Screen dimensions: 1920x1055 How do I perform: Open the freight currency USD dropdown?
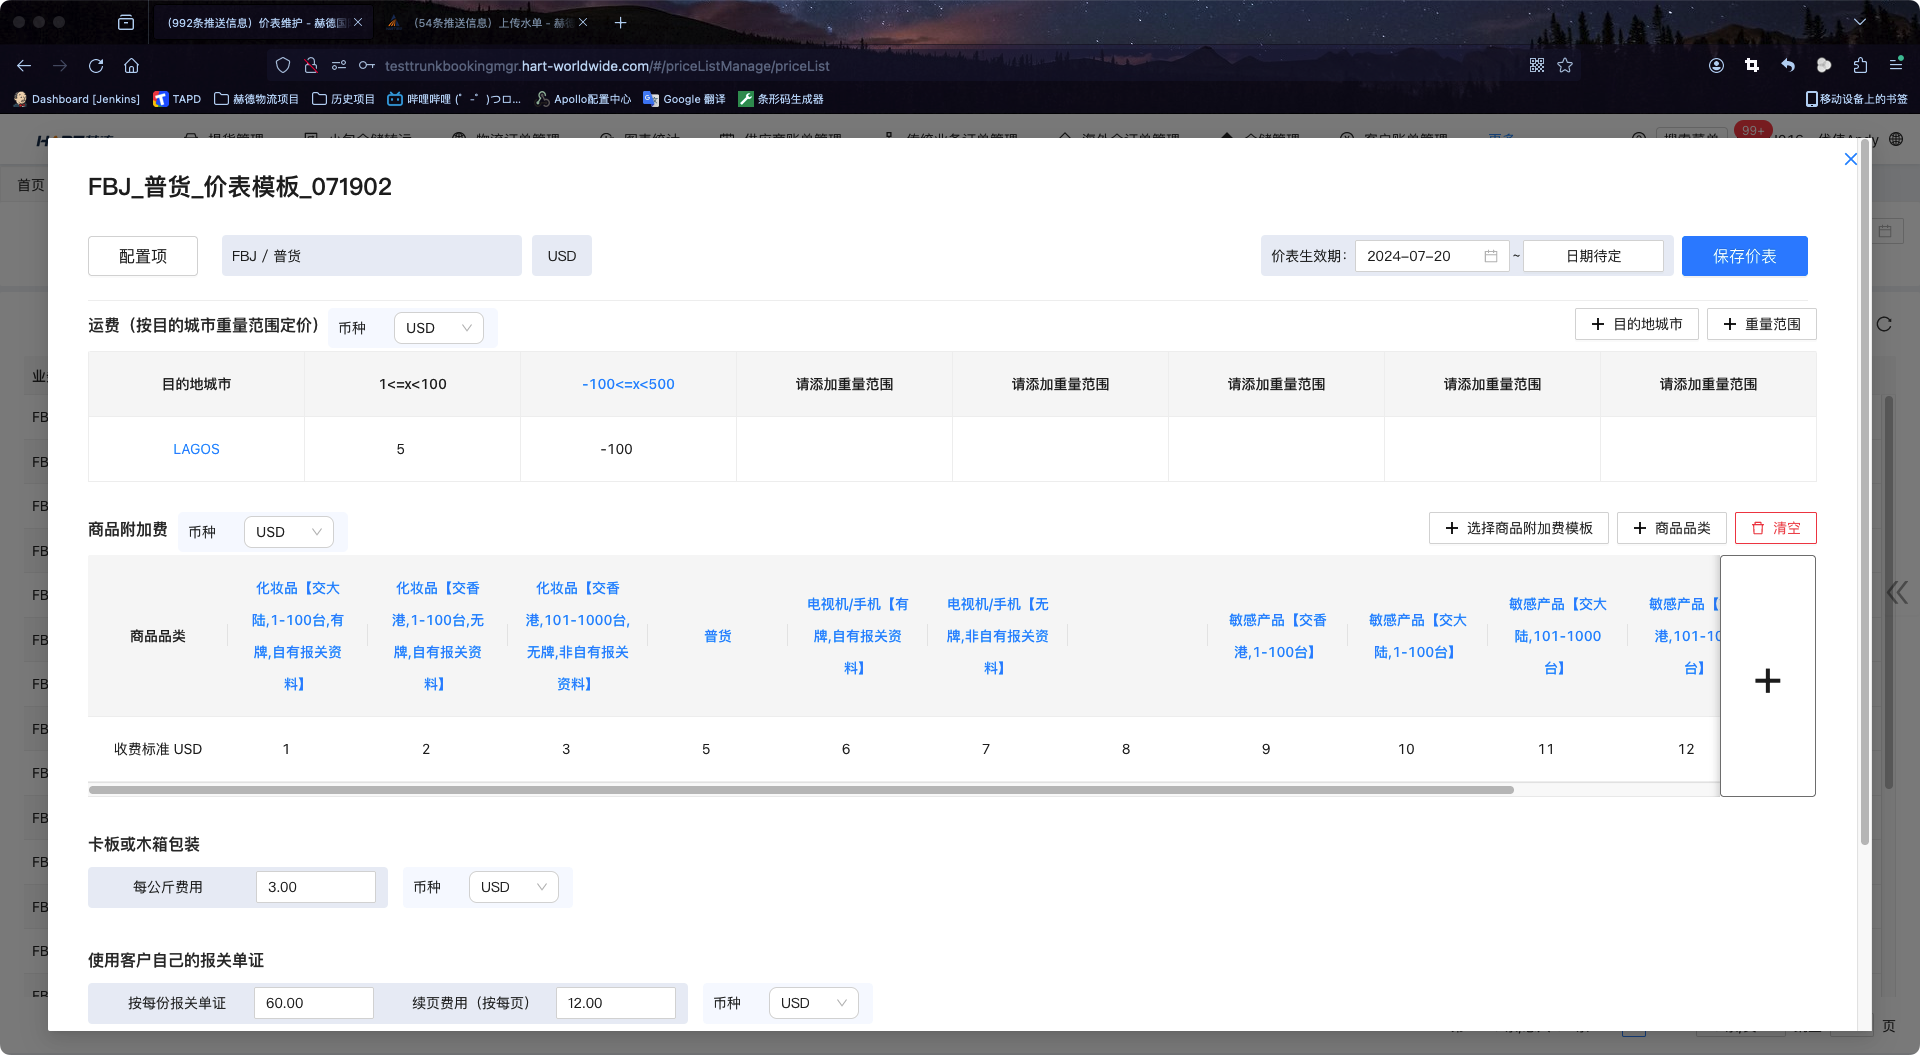point(438,328)
